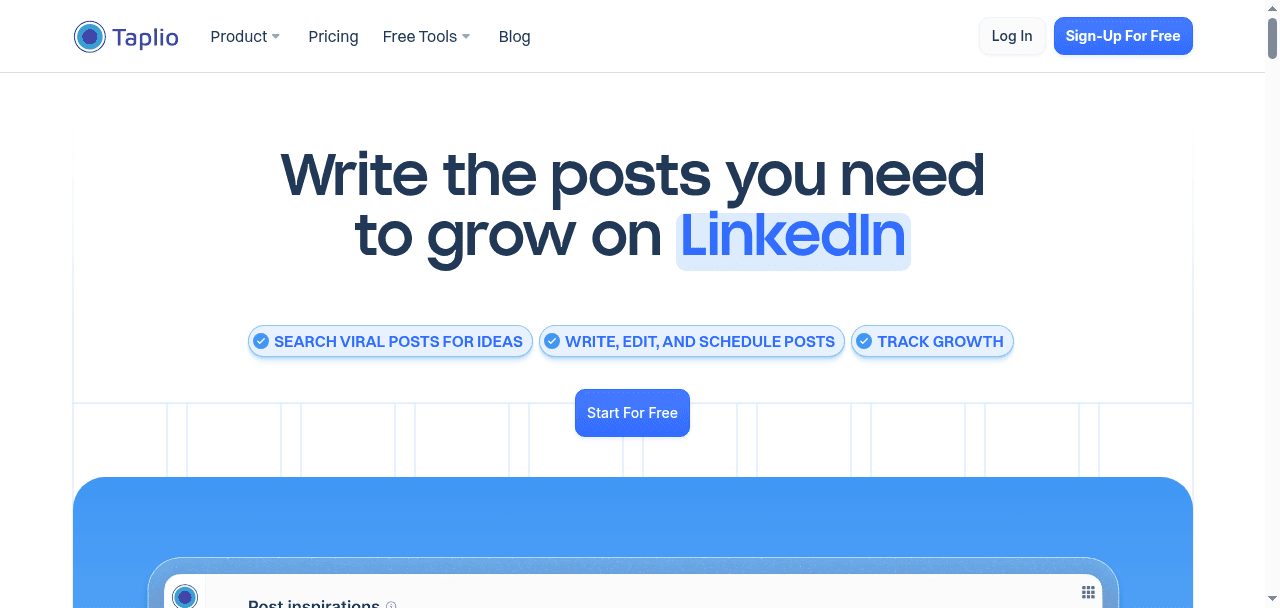The height and width of the screenshot is (608, 1280).
Task: Expand the Free Tools dropdown arrow
Action: (466, 37)
